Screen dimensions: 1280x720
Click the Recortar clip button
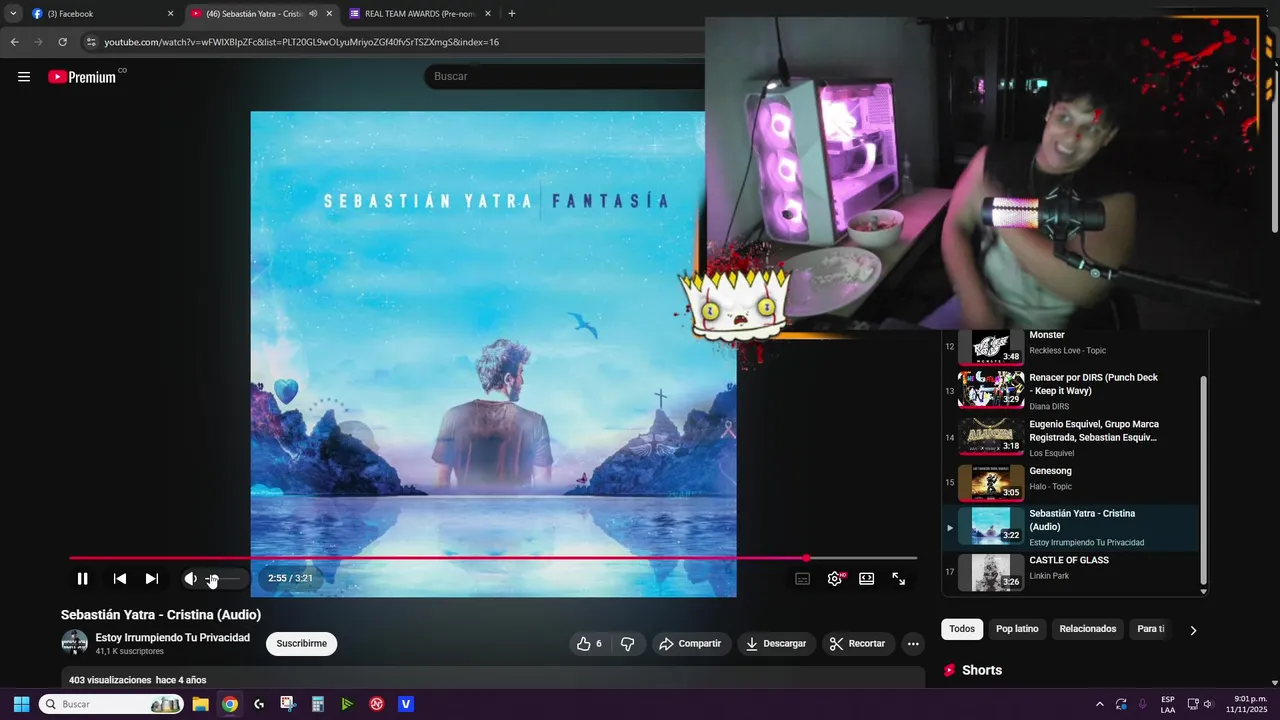(858, 644)
